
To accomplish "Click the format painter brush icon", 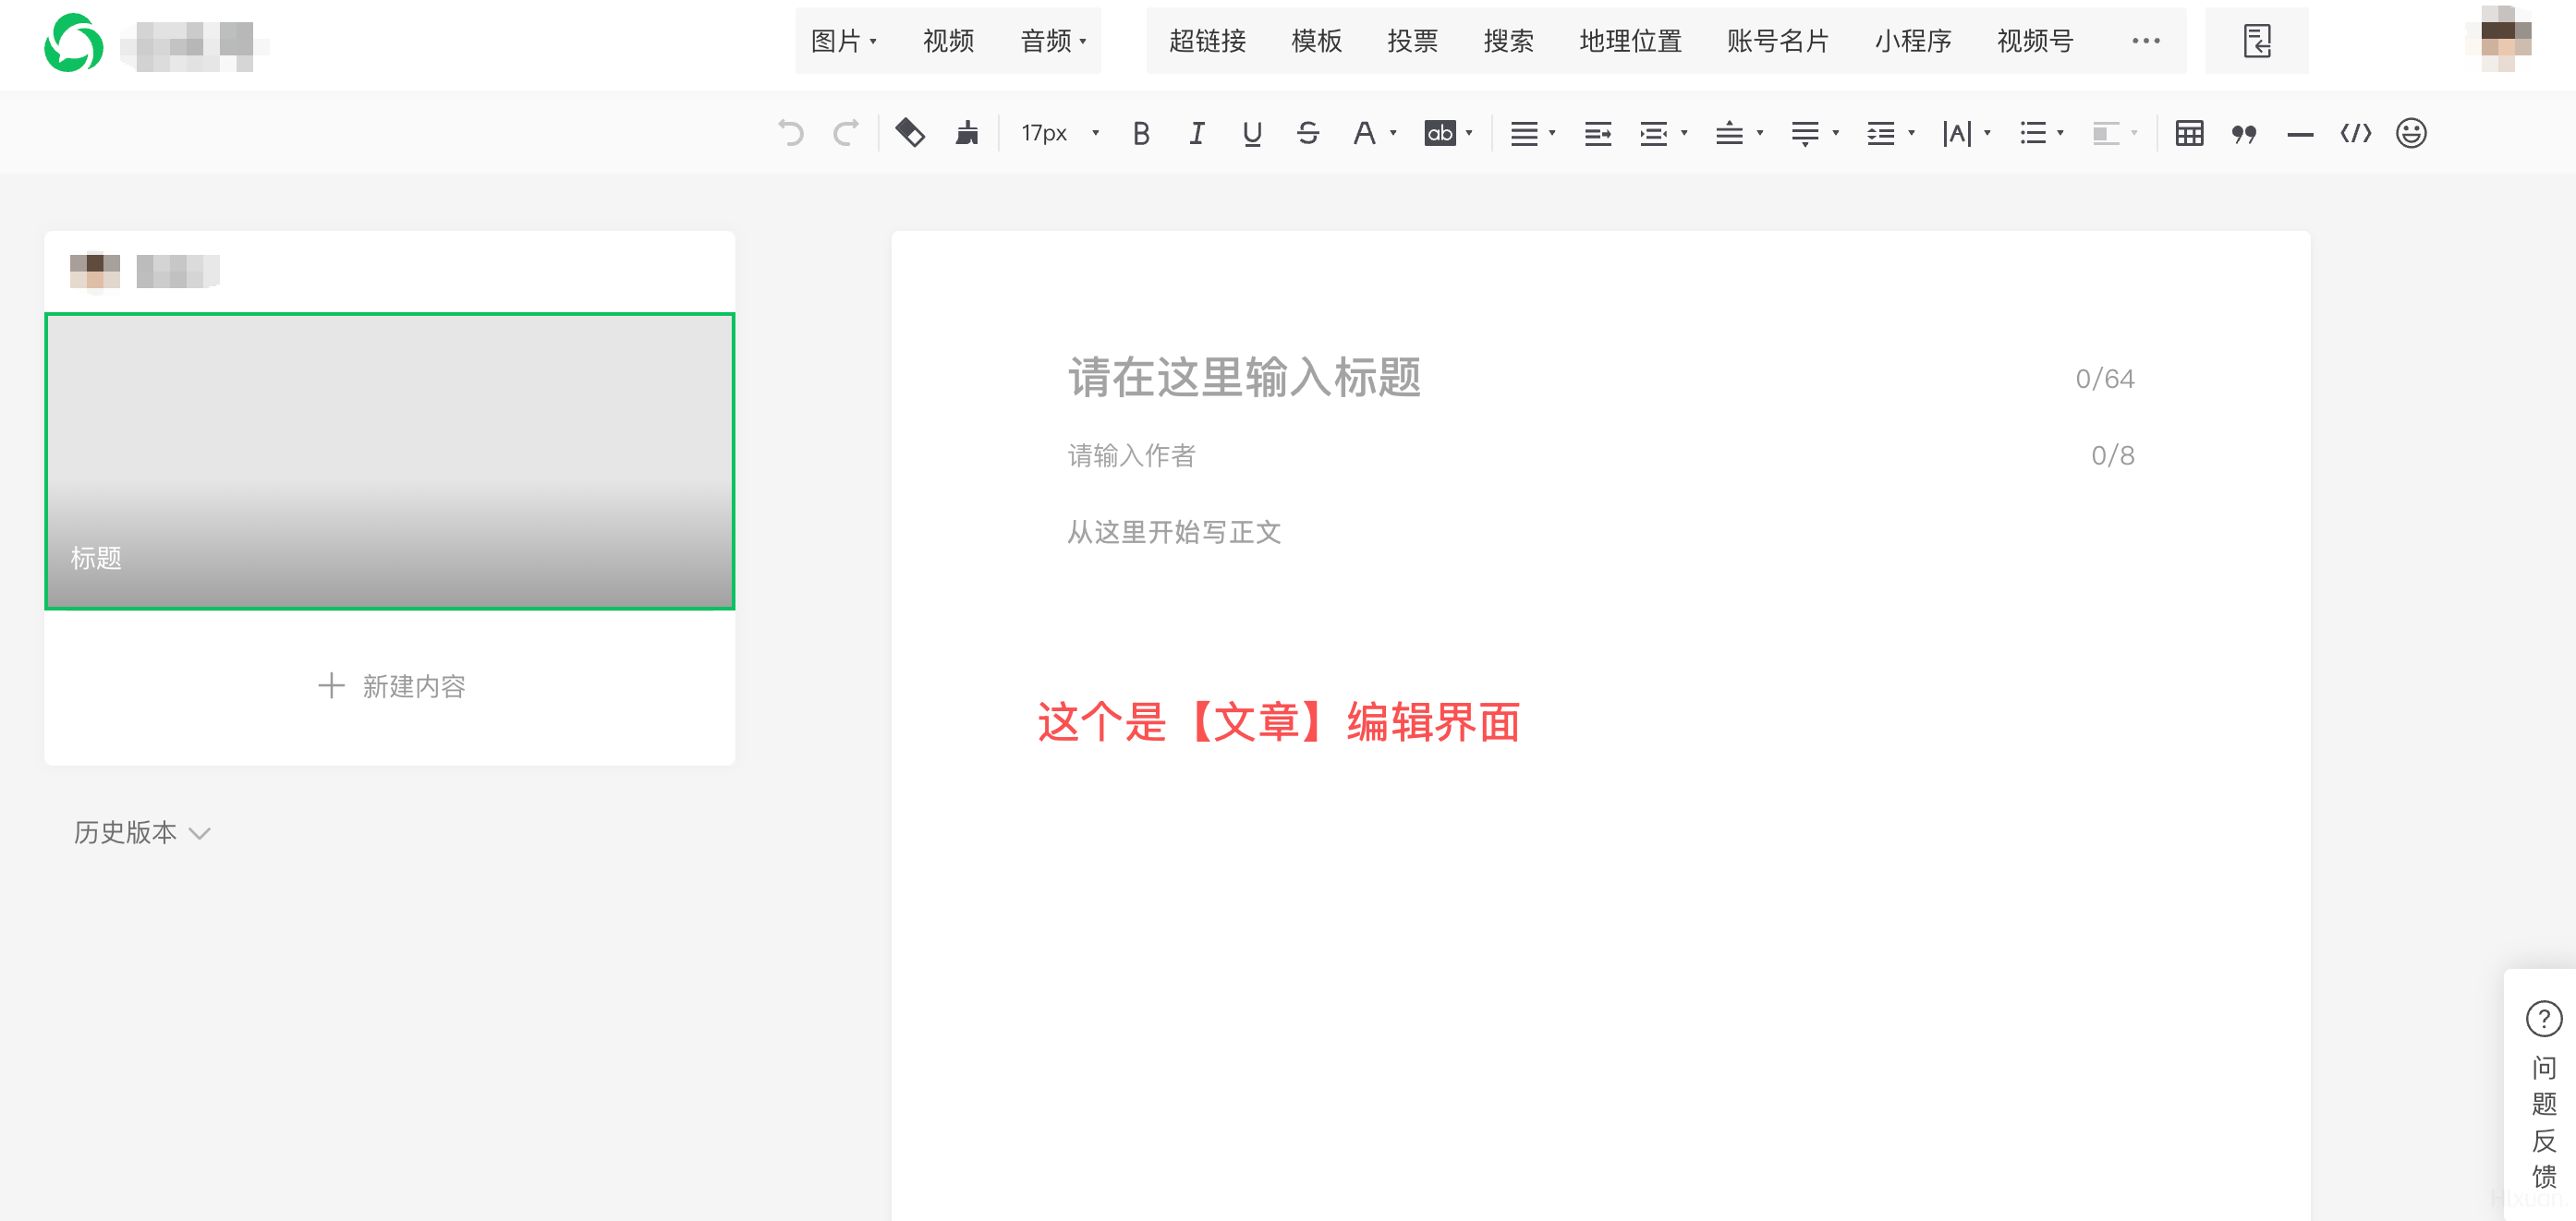I will pos(966,133).
